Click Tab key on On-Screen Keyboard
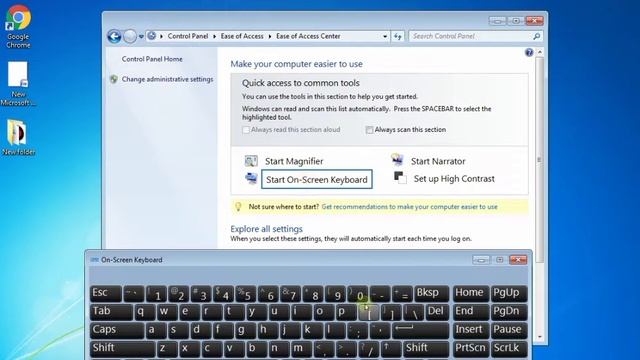Image resolution: width=640 pixels, height=360 pixels. click(x=111, y=312)
